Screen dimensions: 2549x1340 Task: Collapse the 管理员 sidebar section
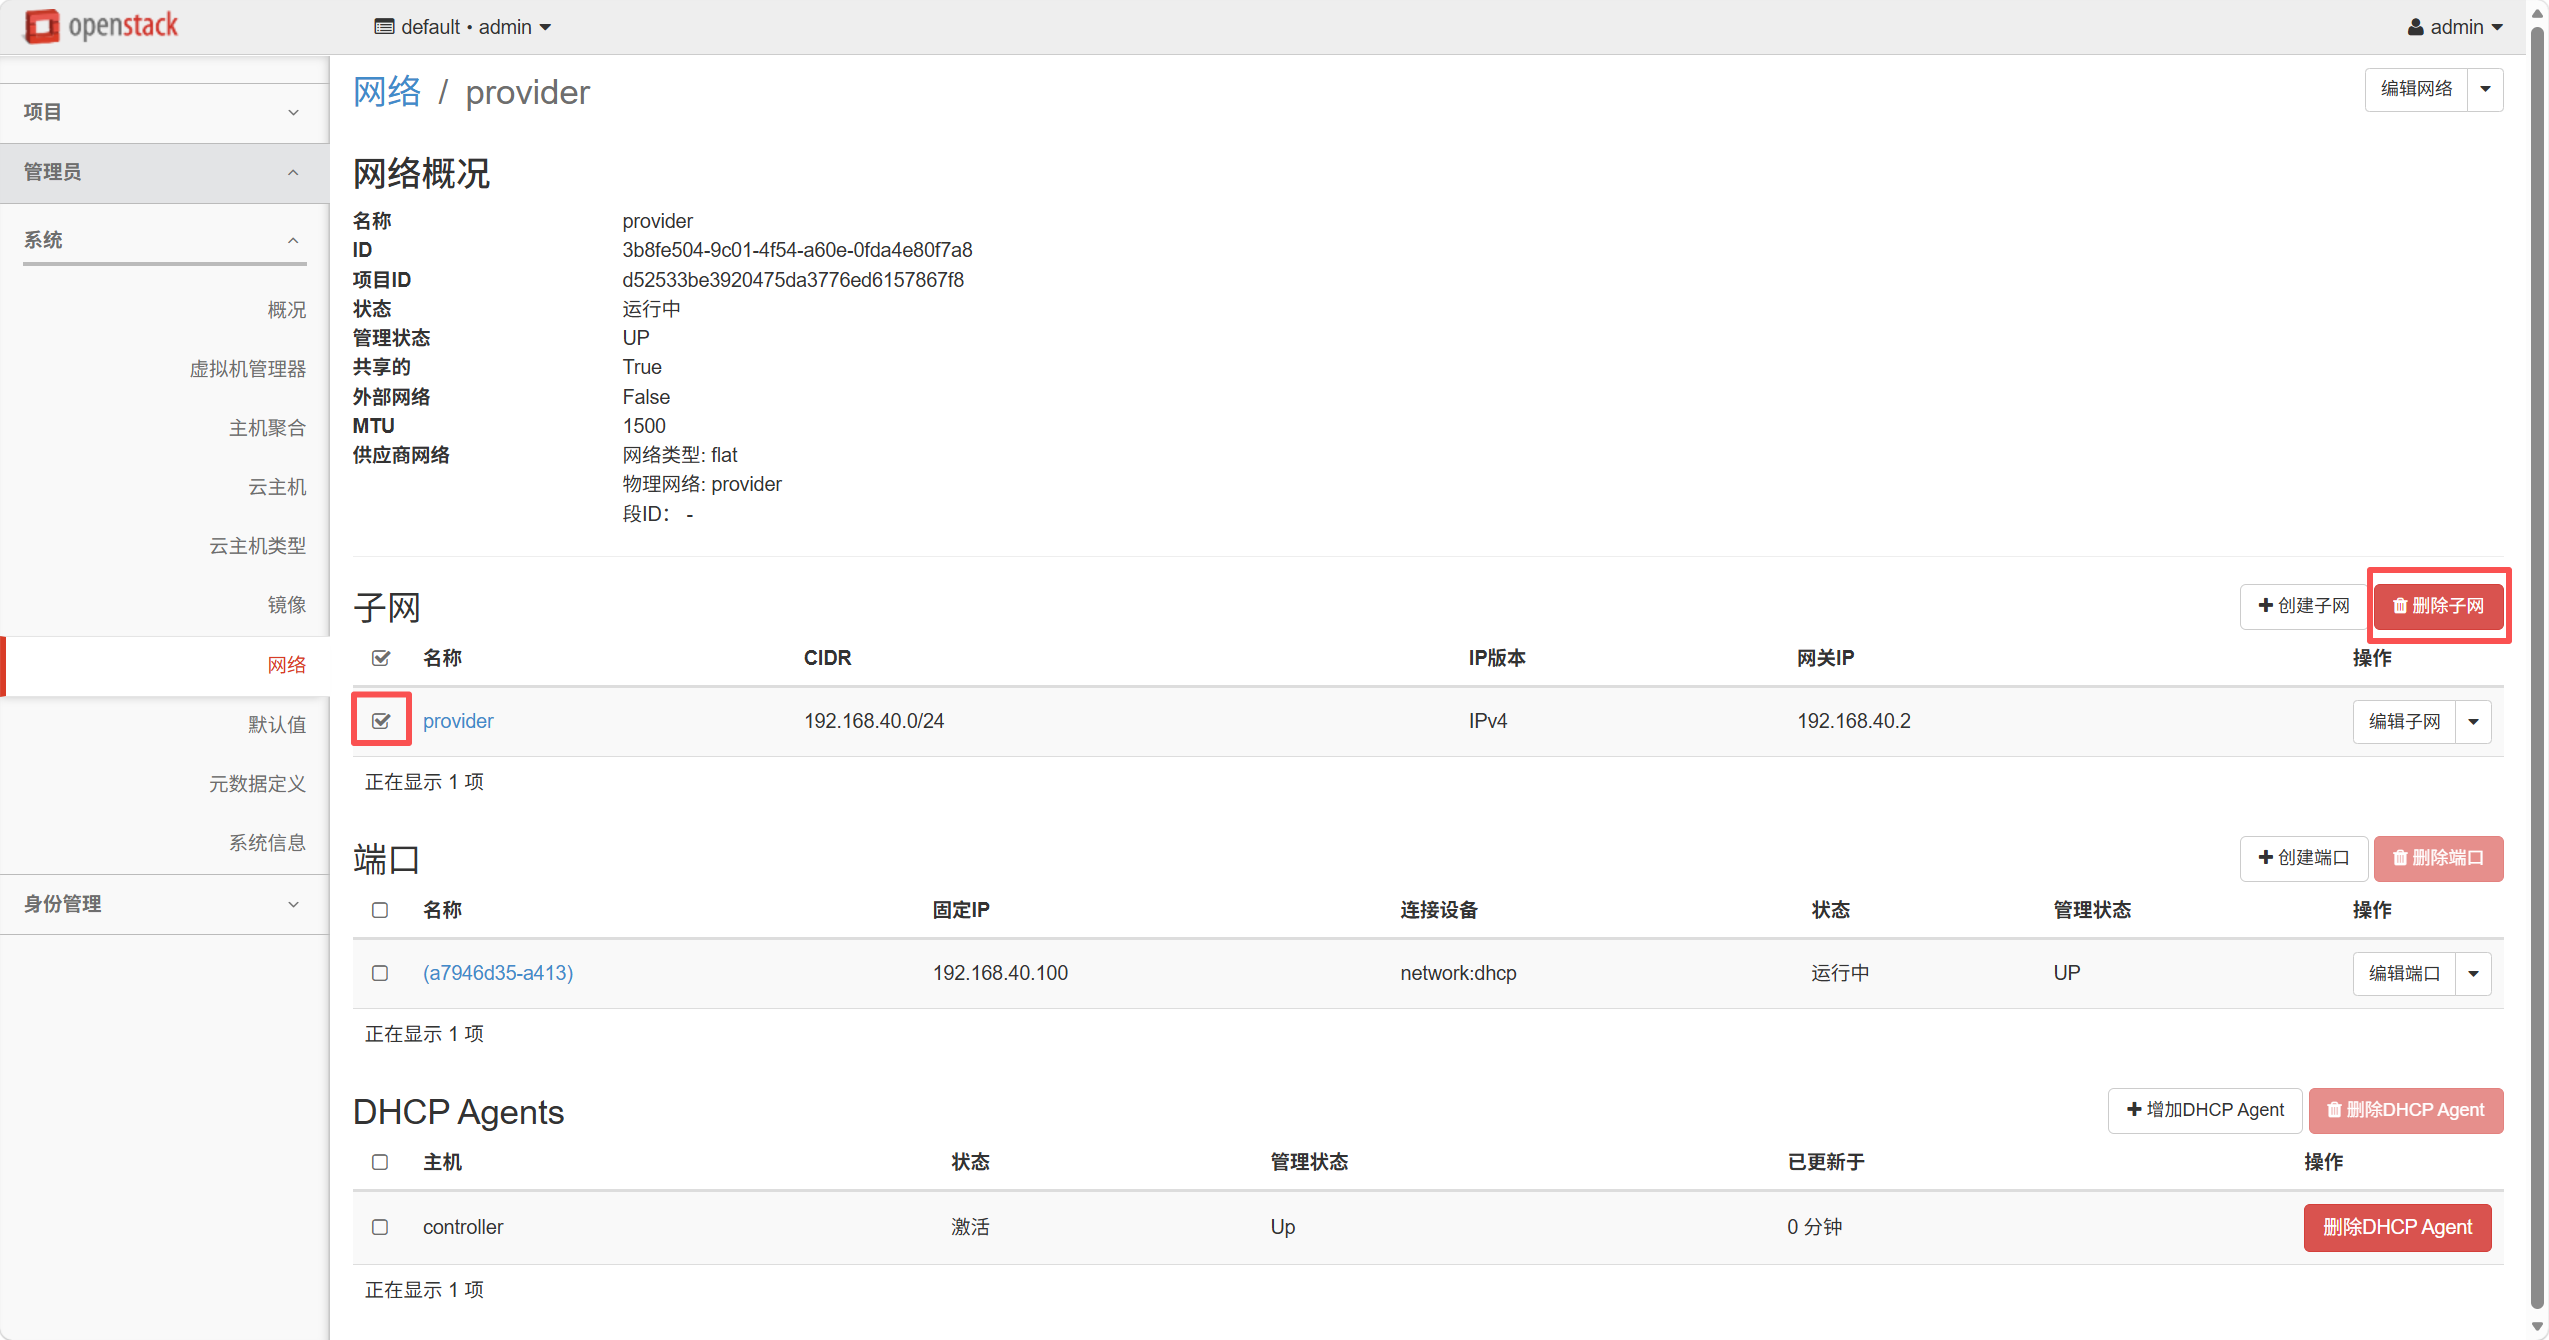tap(164, 172)
